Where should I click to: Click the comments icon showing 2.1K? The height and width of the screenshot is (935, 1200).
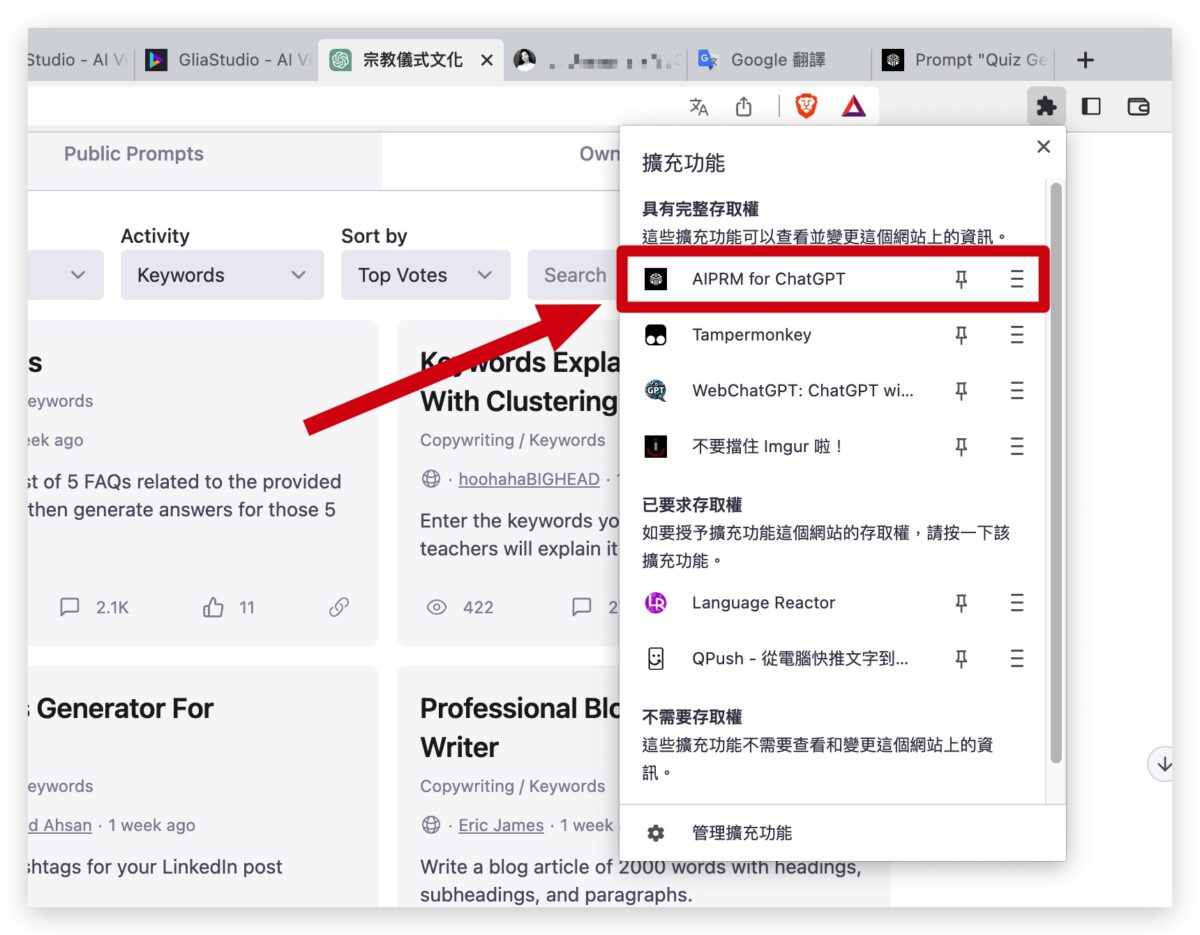tap(69, 607)
